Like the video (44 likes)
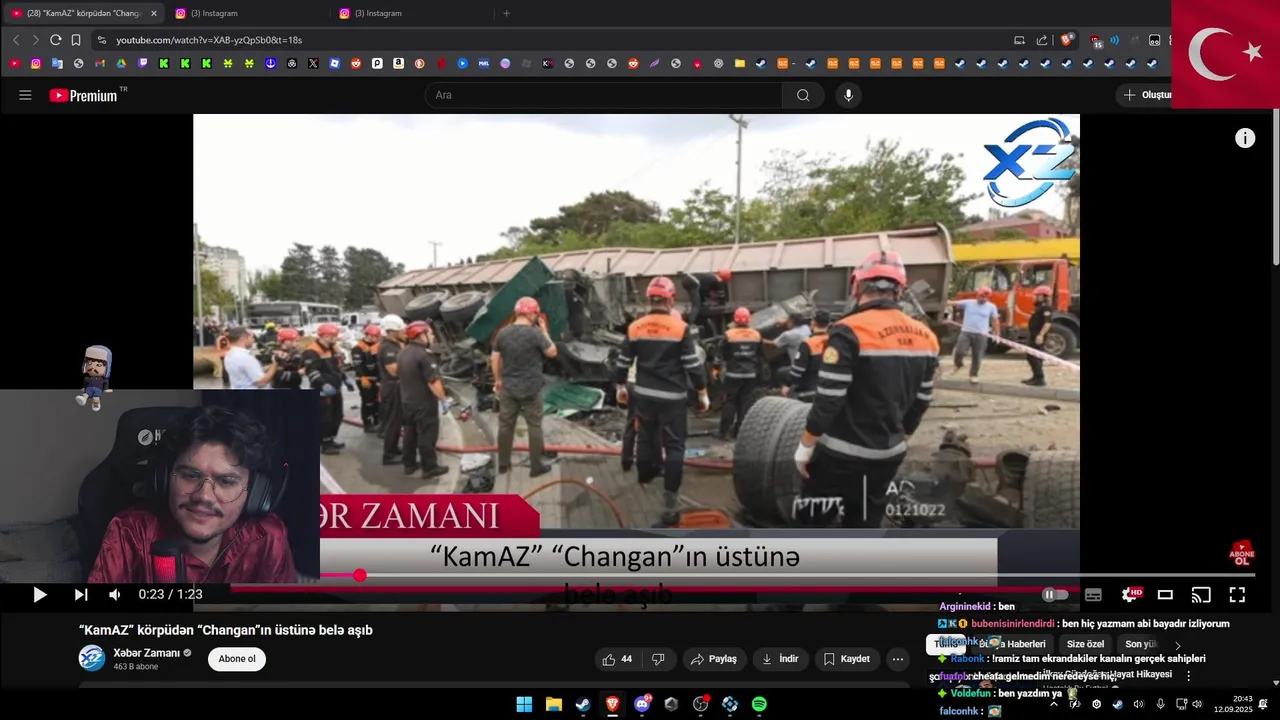 (617, 659)
